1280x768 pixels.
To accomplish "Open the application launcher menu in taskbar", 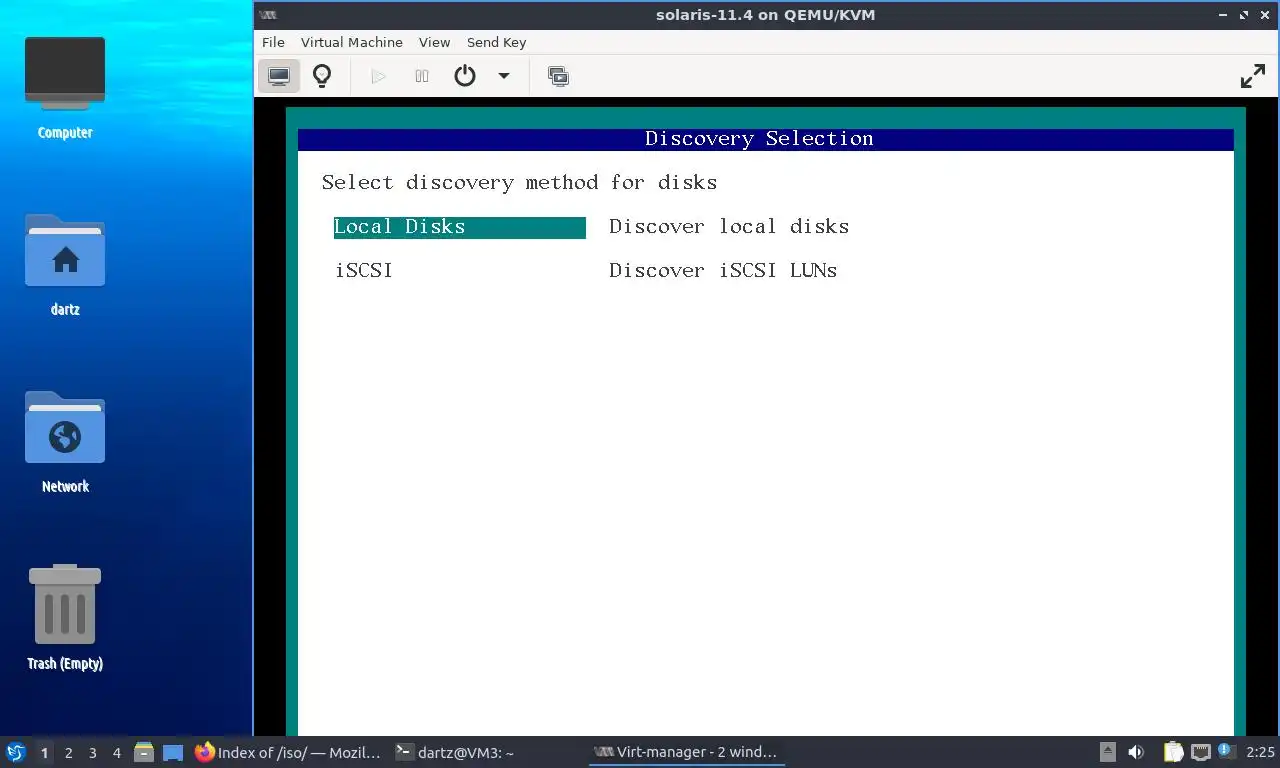I will [15, 752].
